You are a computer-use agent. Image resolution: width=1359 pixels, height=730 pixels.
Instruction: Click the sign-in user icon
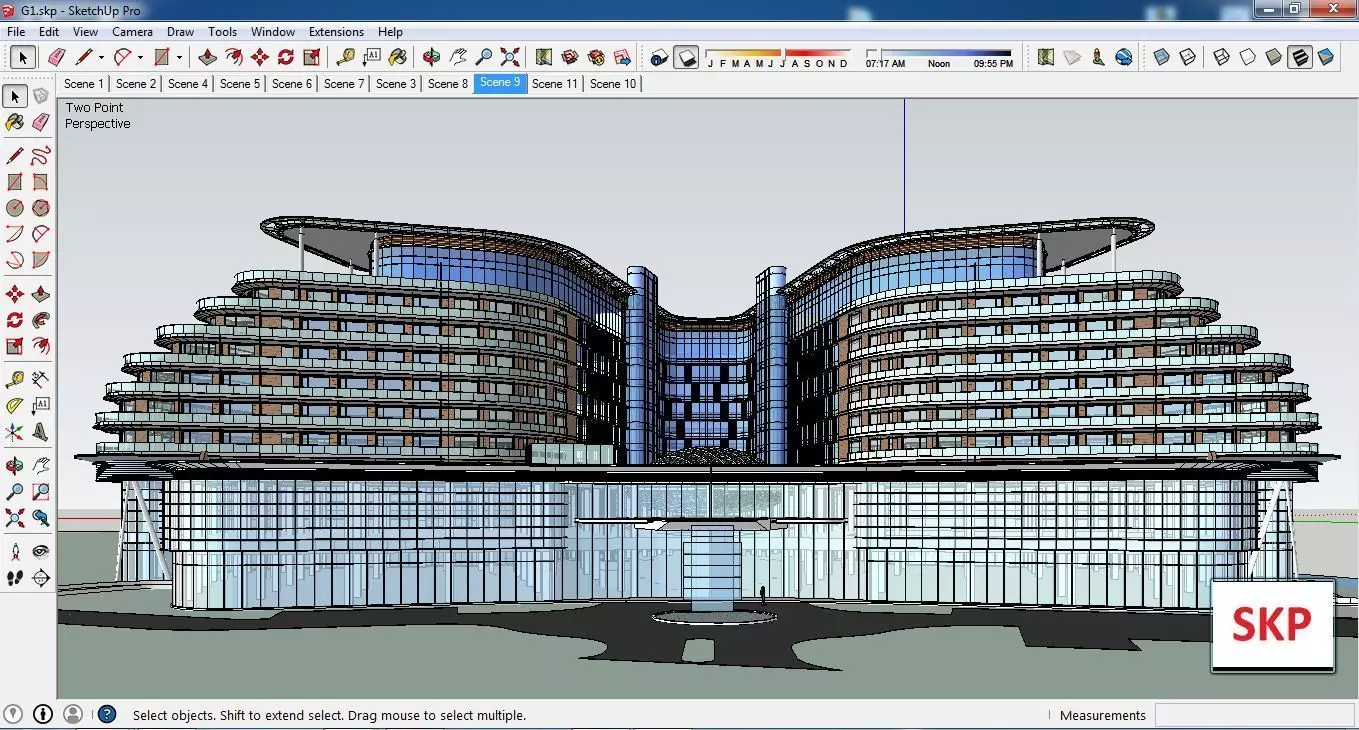(x=73, y=714)
